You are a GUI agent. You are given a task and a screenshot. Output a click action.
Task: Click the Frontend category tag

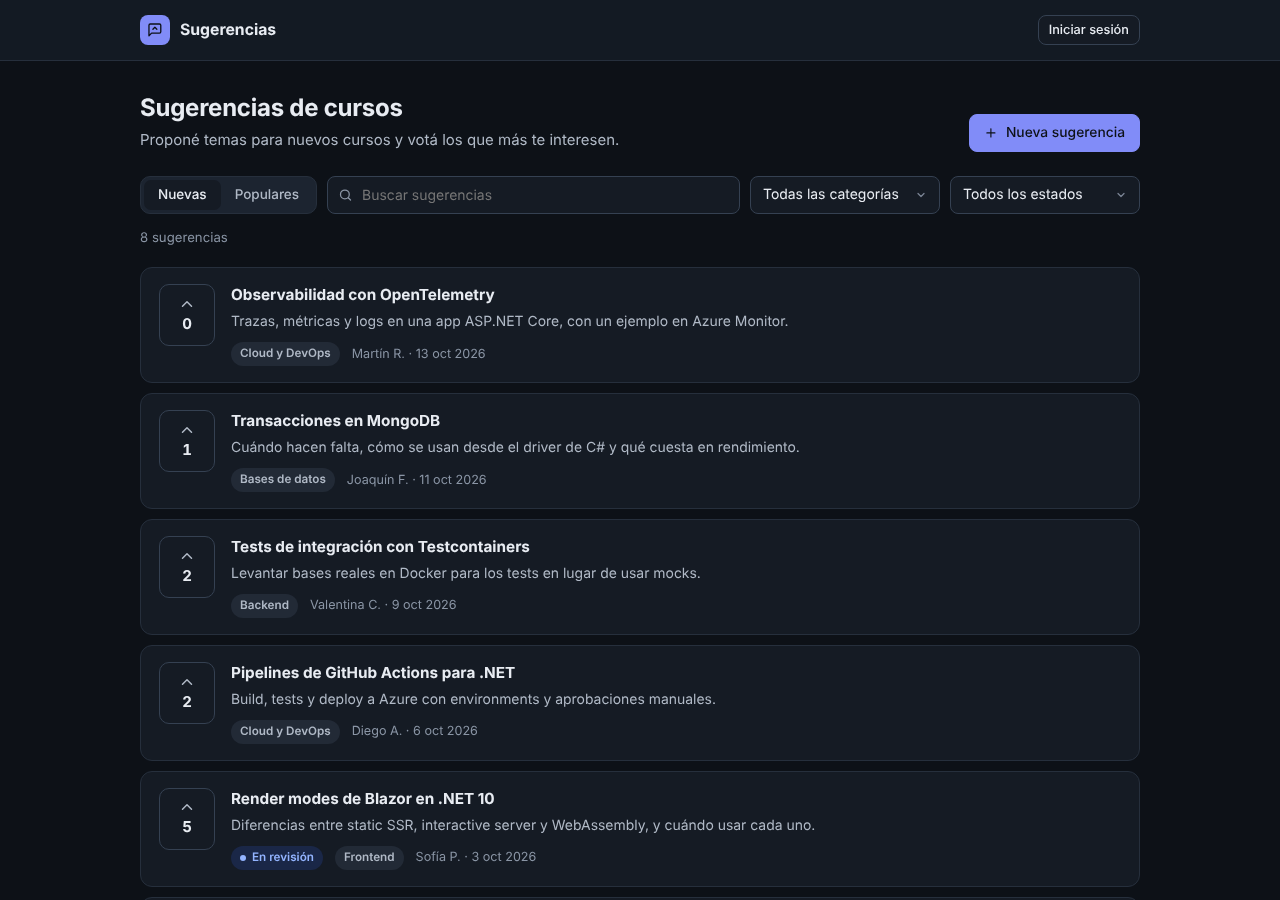click(369, 858)
